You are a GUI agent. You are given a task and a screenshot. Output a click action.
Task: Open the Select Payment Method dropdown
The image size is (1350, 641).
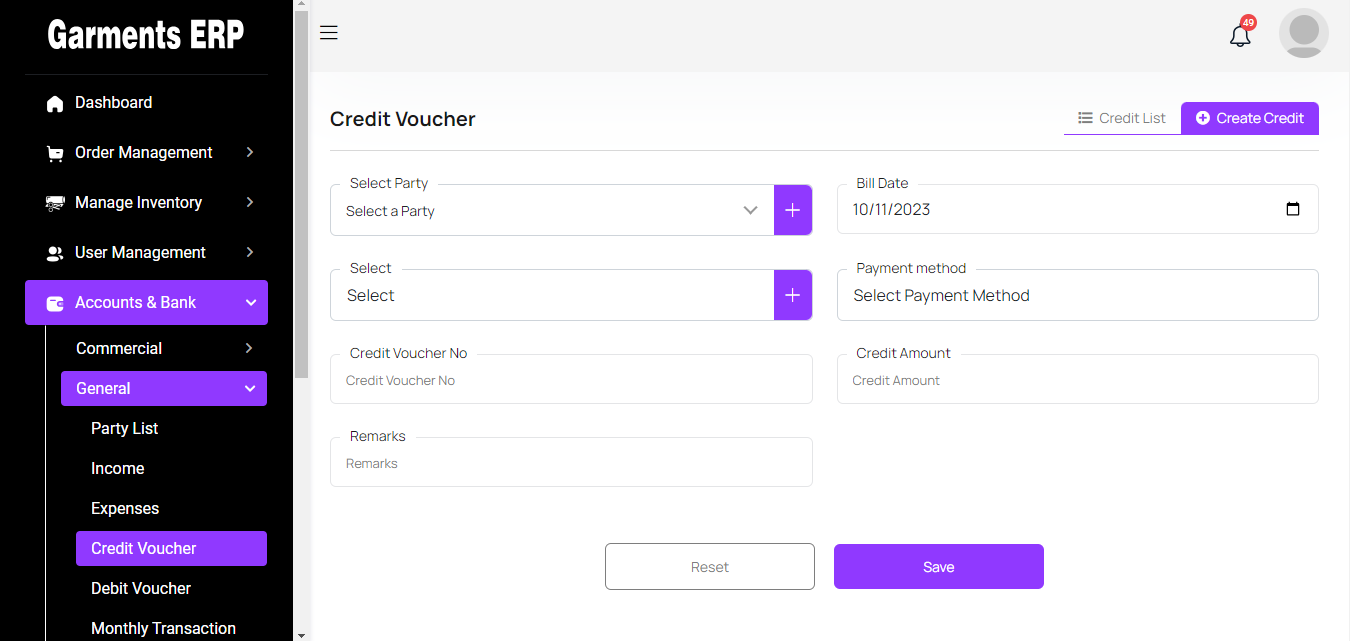click(x=1077, y=296)
